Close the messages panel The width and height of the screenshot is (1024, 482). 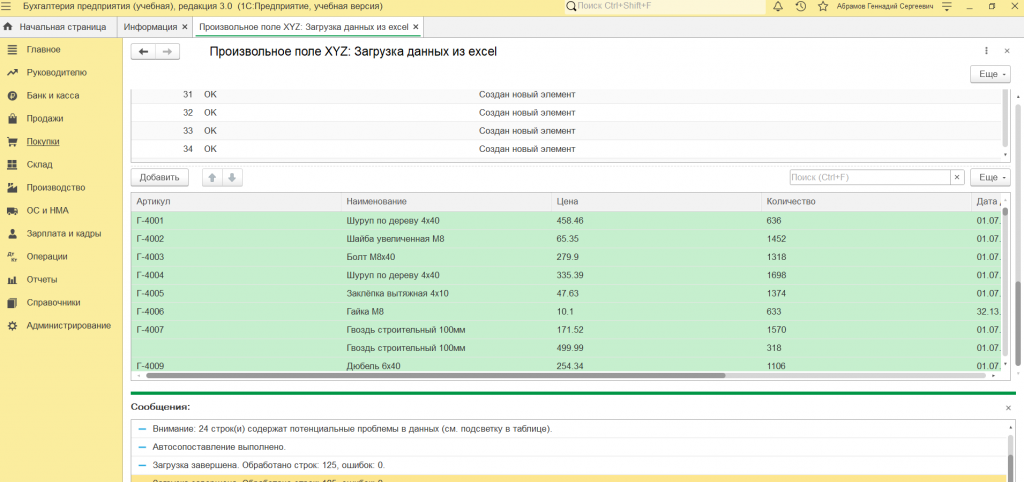pyautogui.click(x=1008, y=408)
